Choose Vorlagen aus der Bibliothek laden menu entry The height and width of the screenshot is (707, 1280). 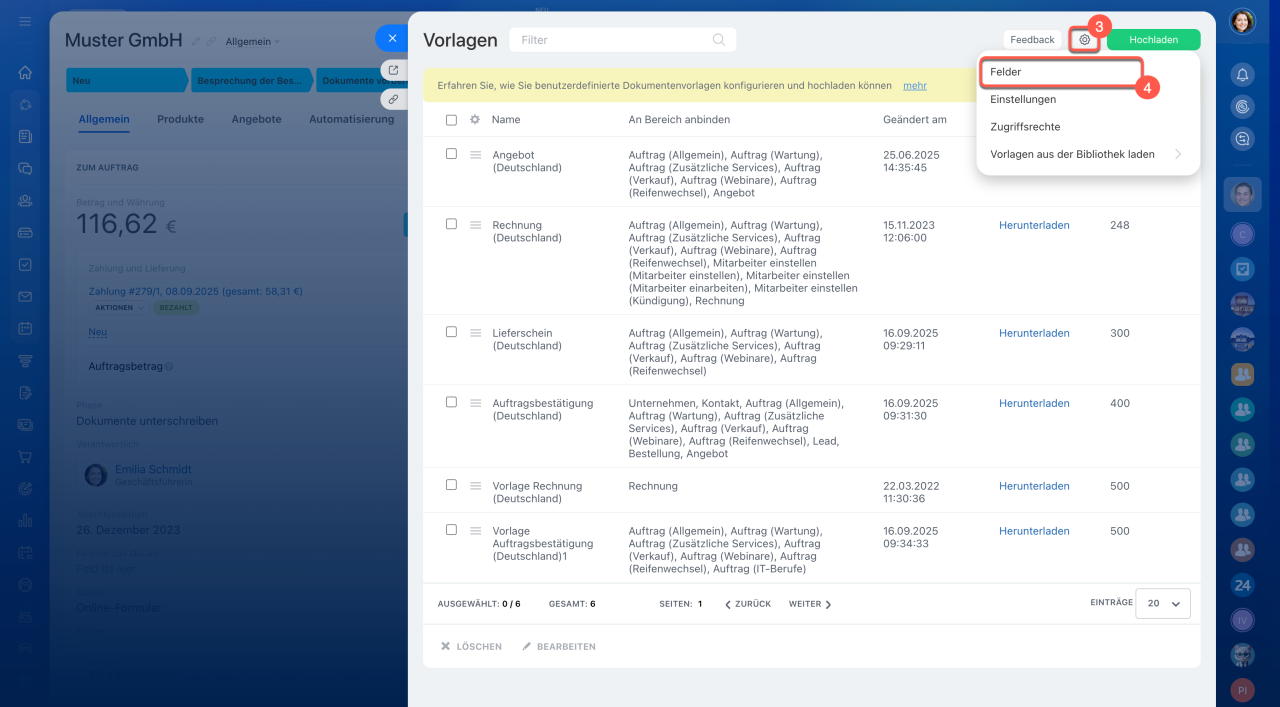coord(1072,154)
